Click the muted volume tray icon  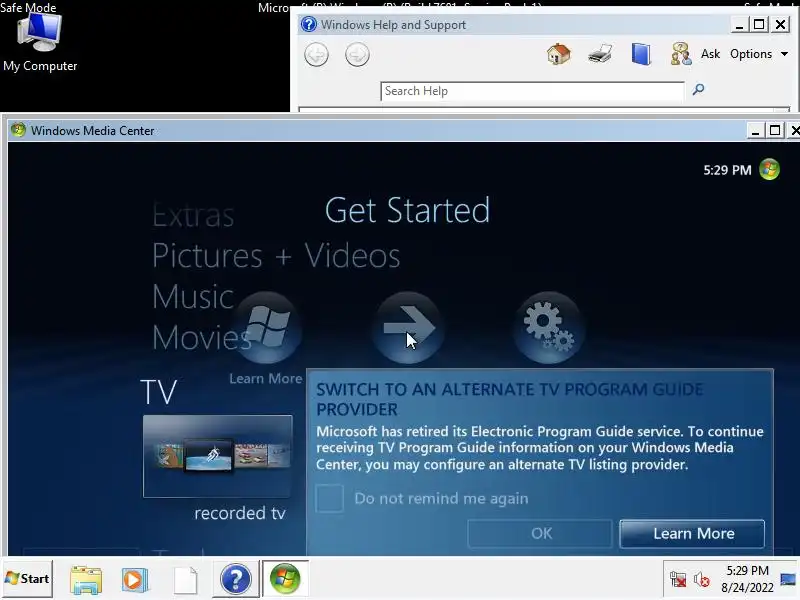click(x=701, y=580)
